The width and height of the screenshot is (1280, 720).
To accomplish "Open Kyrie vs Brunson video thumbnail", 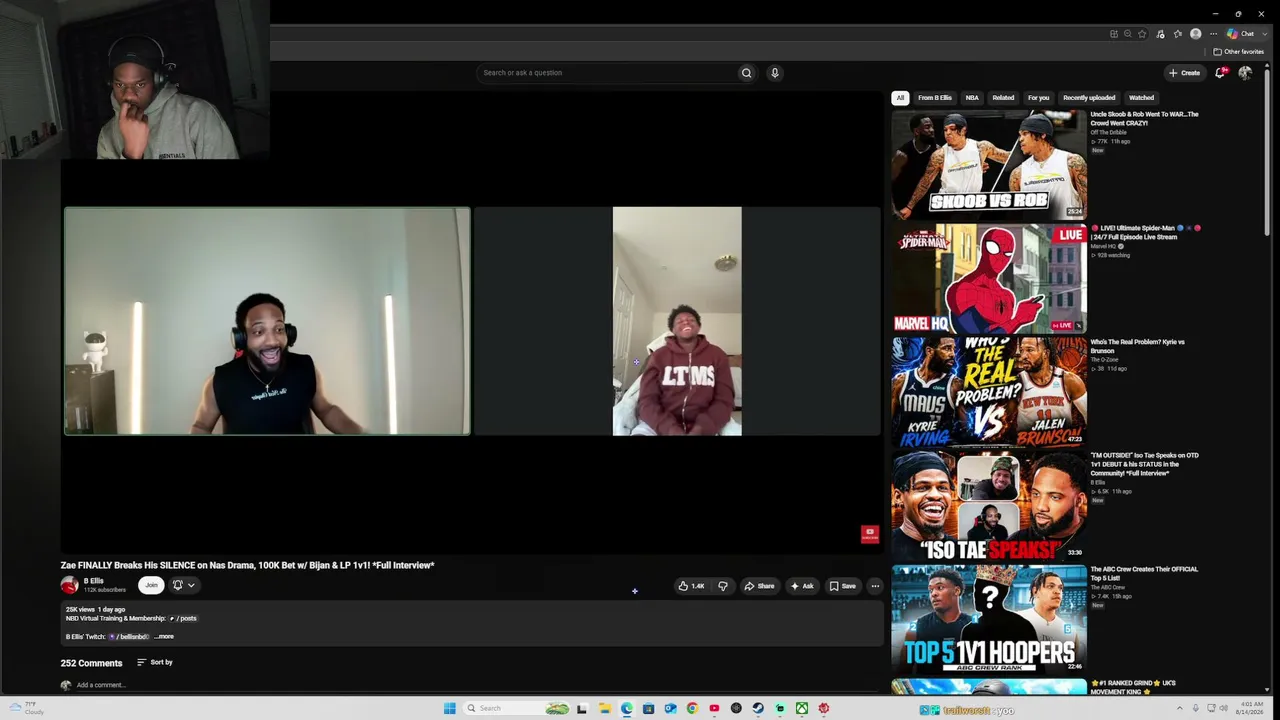I will 989,392.
